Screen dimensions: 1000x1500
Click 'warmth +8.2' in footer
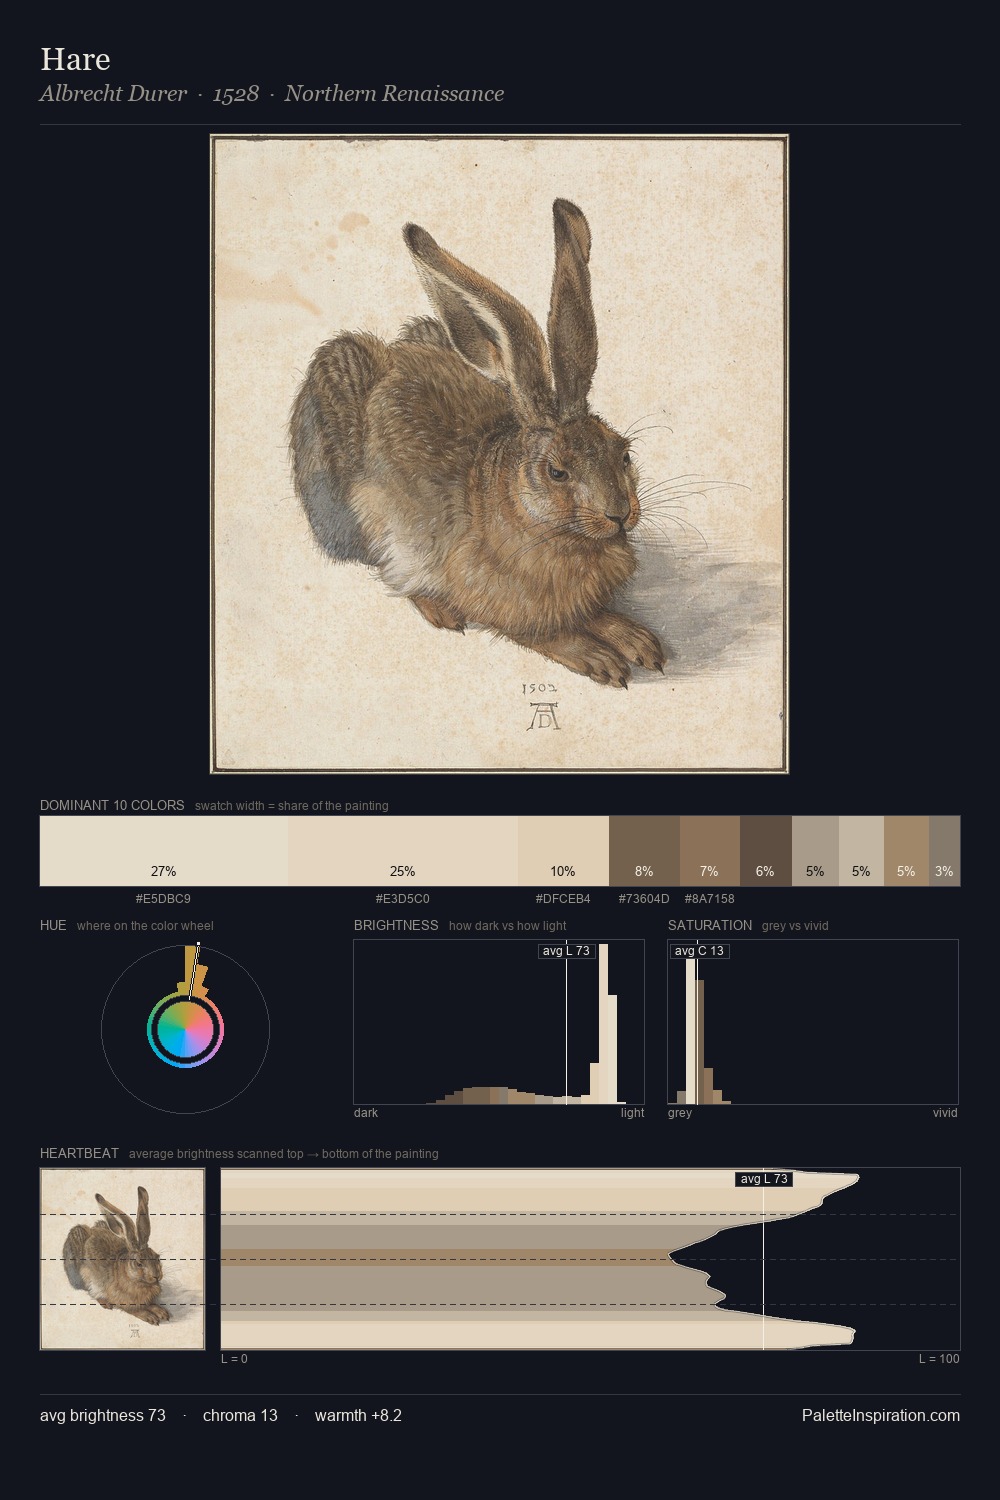358,1415
